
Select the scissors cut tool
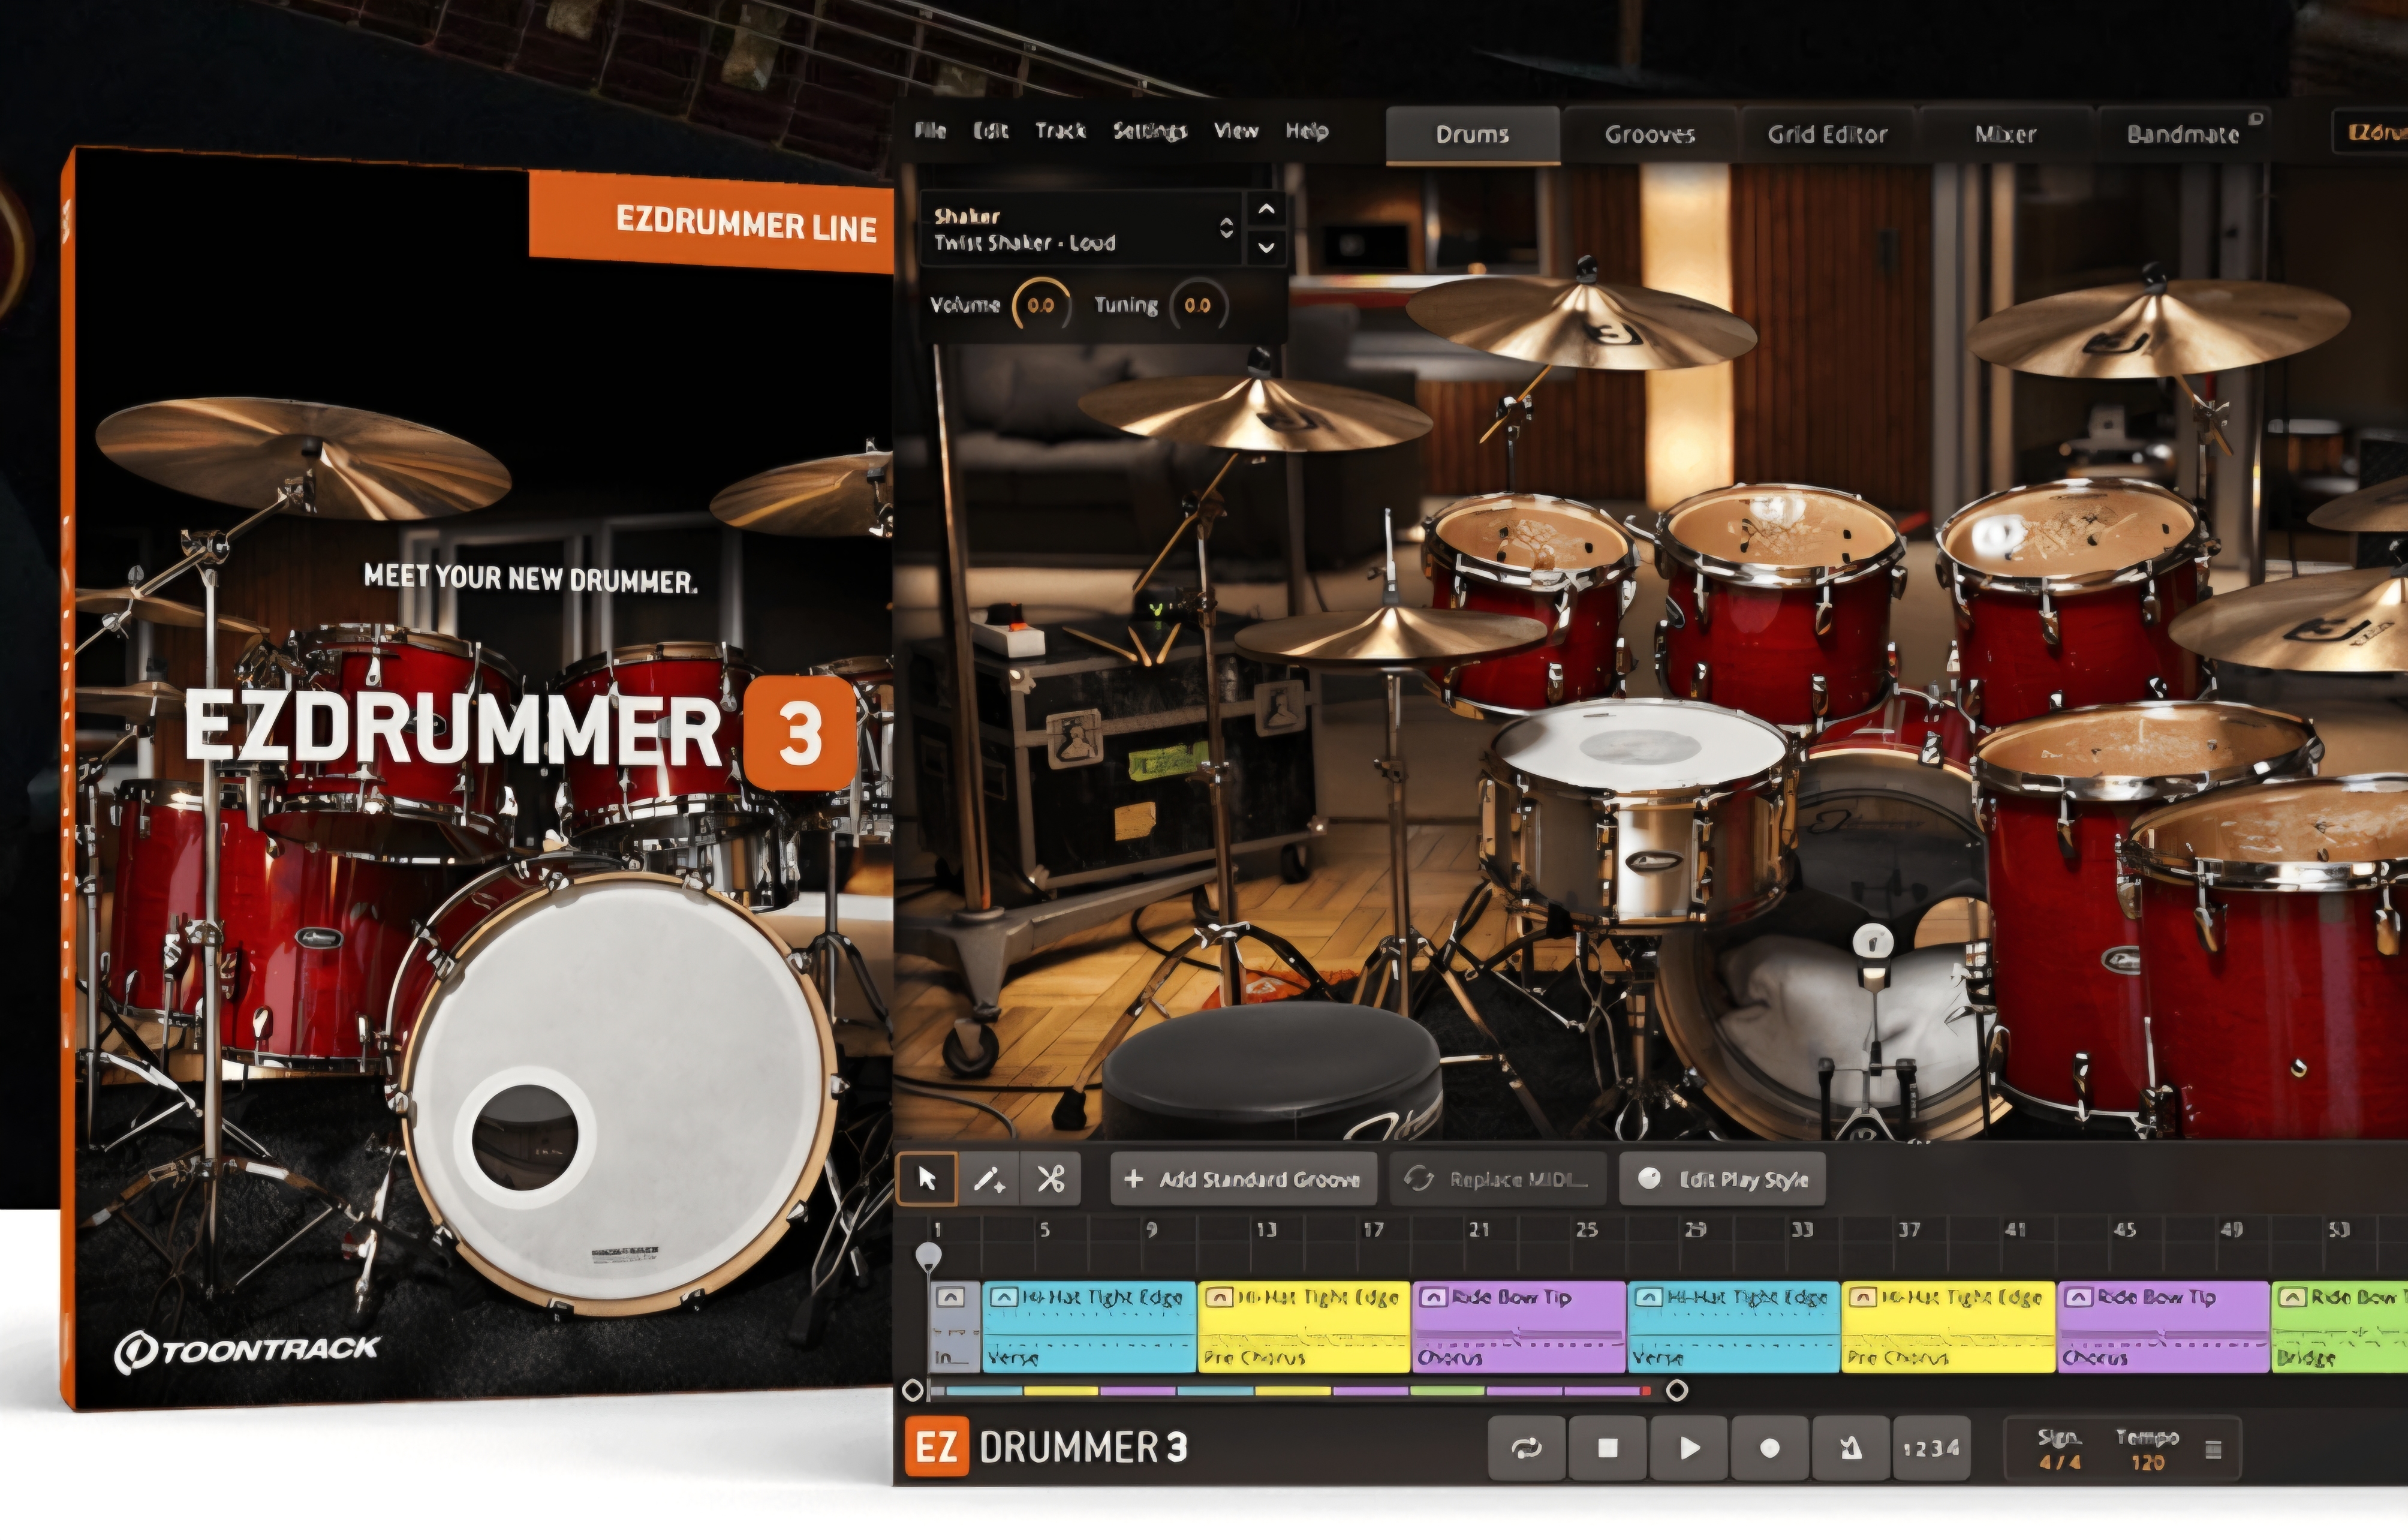tap(1050, 1179)
